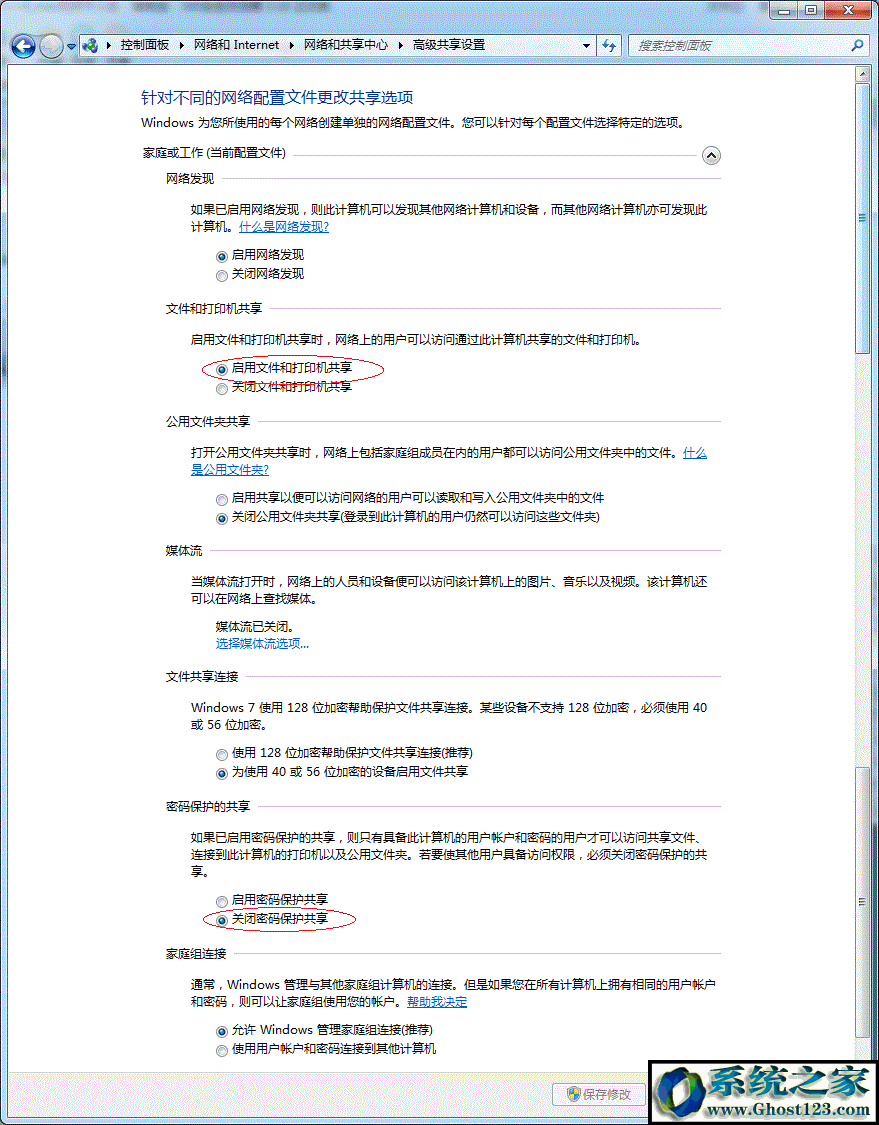Image resolution: width=879 pixels, height=1125 pixels.
Task: Click the 媒体流 section title
Action: [x=184, y=551]
